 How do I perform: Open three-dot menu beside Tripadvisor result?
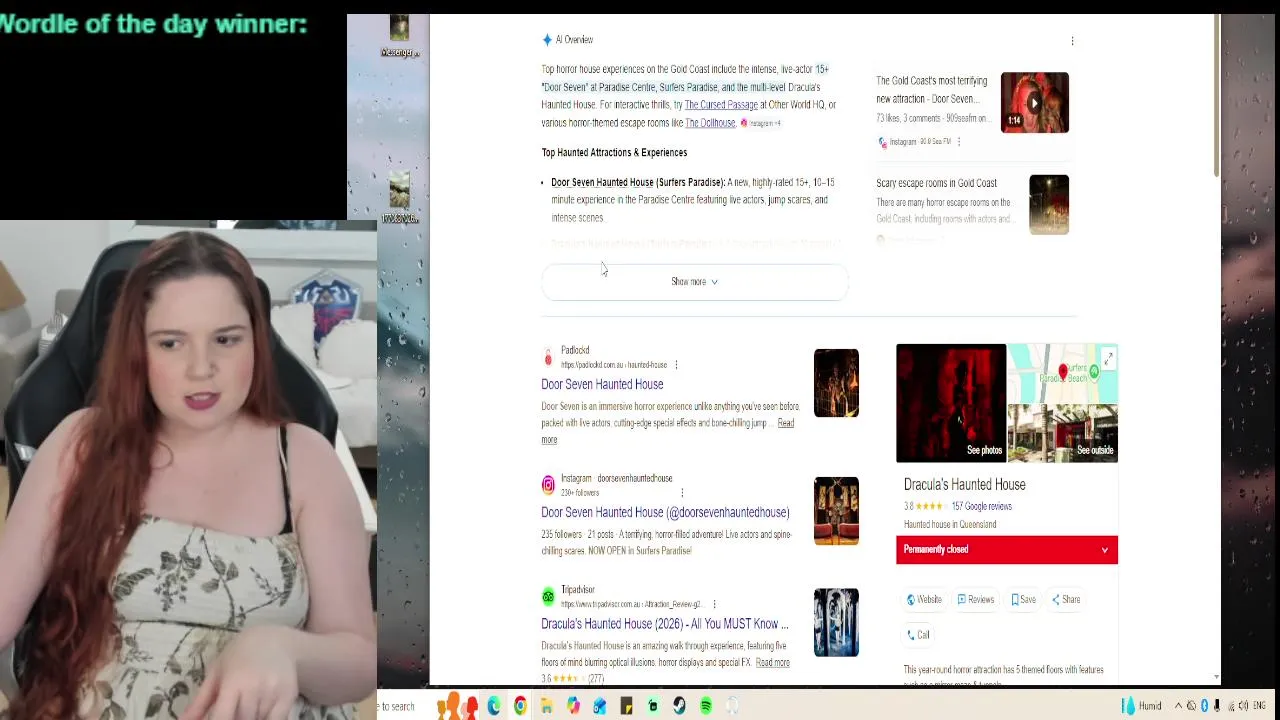(x=713, y=604)
